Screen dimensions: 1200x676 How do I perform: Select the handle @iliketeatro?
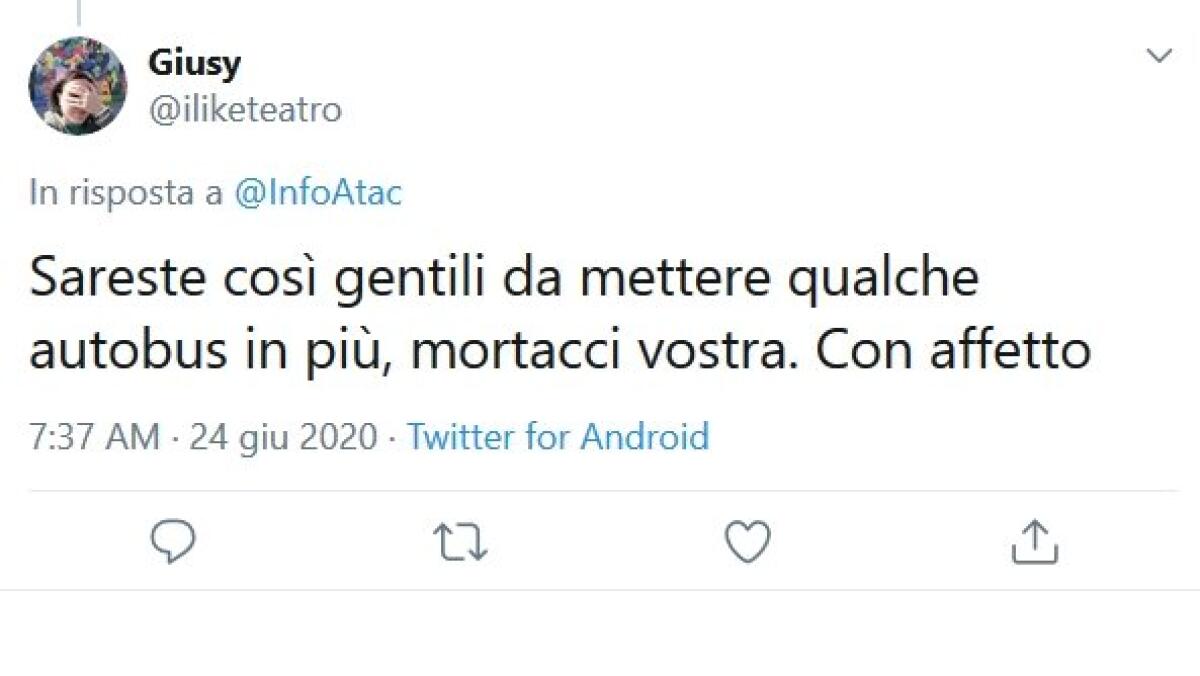pyautogui.click(x=244, y=110)
